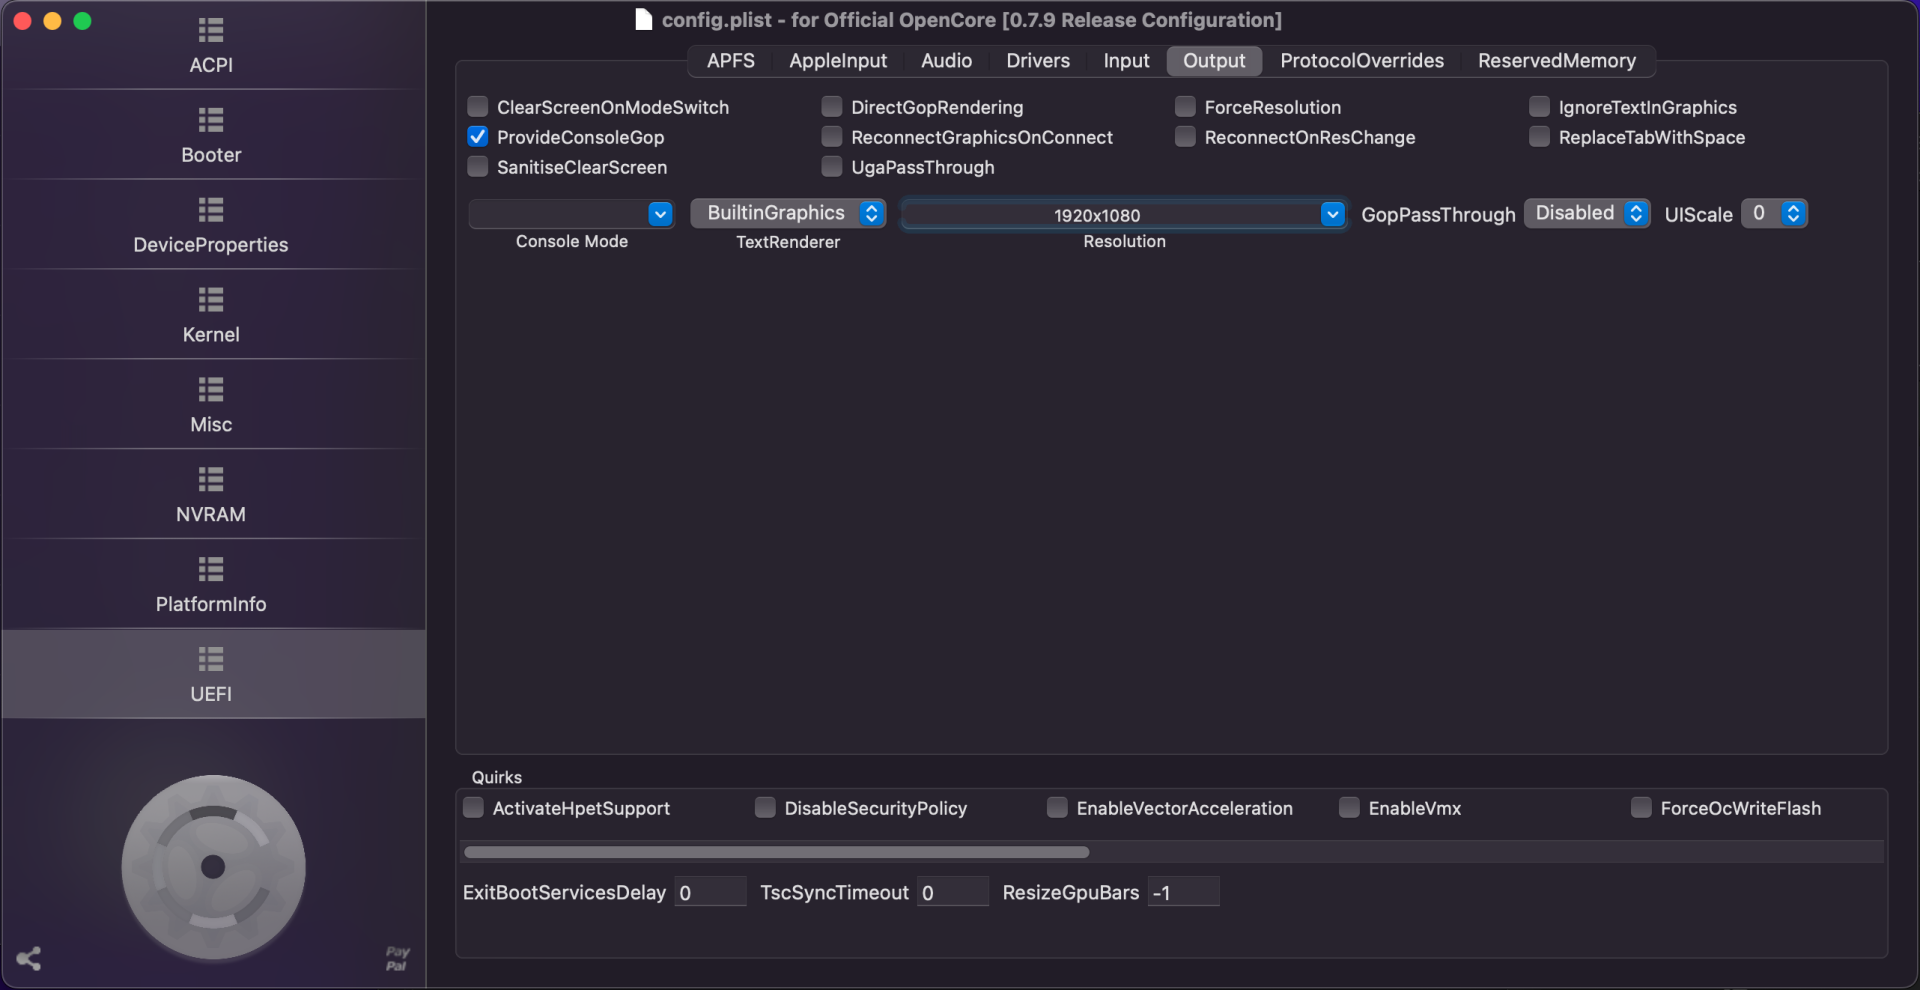This screenshot has width=1920, height=990.
Task: Open the ACPI section icon
Action: click(x=211, y=31)
